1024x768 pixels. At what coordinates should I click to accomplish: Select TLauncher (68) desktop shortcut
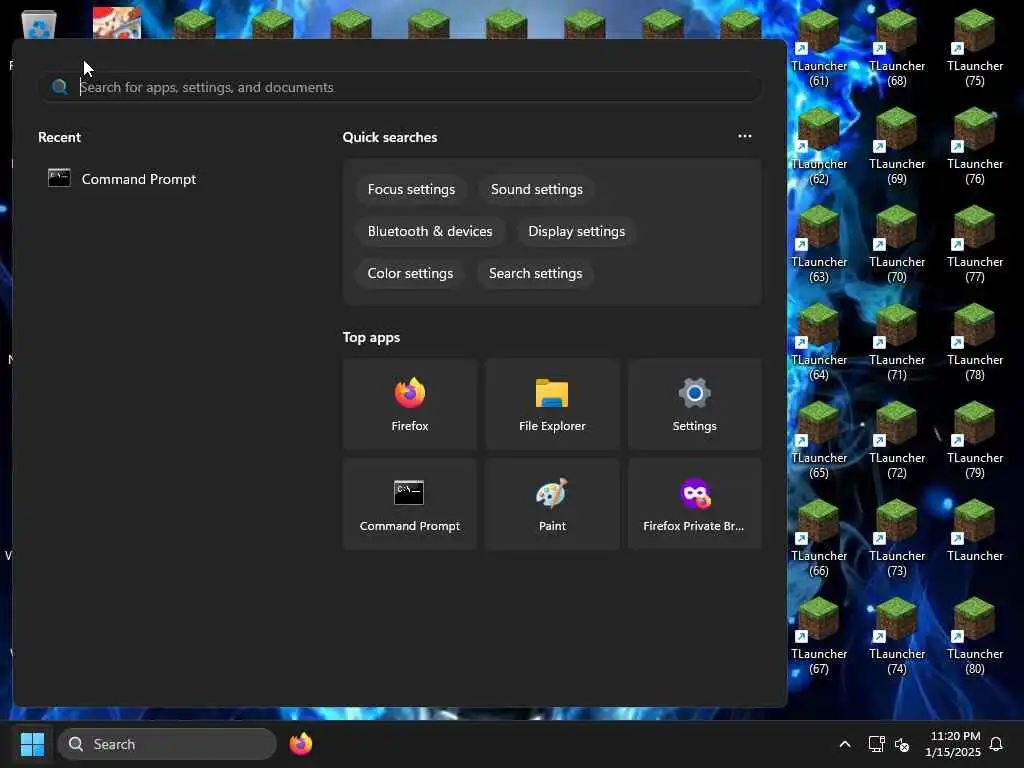click(x=897, y=48)
